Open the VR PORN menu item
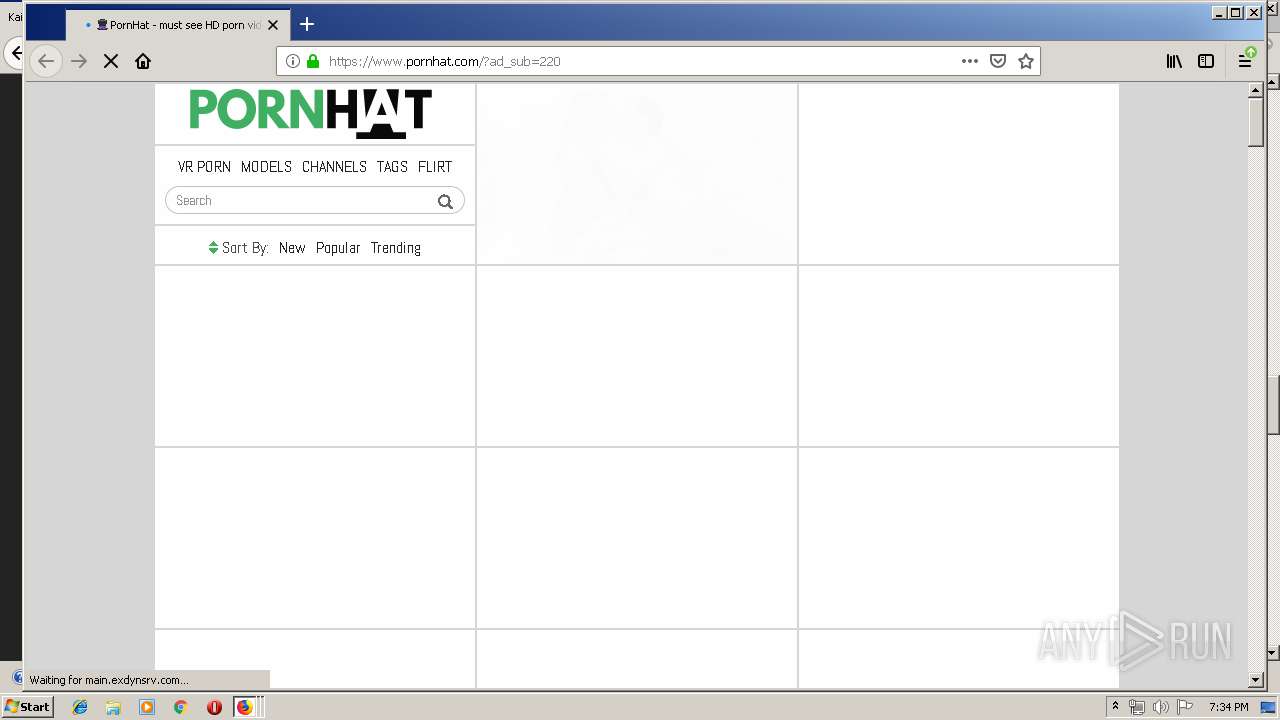Viewport: 1280px width, 720px height. click(x=204, y=167)
